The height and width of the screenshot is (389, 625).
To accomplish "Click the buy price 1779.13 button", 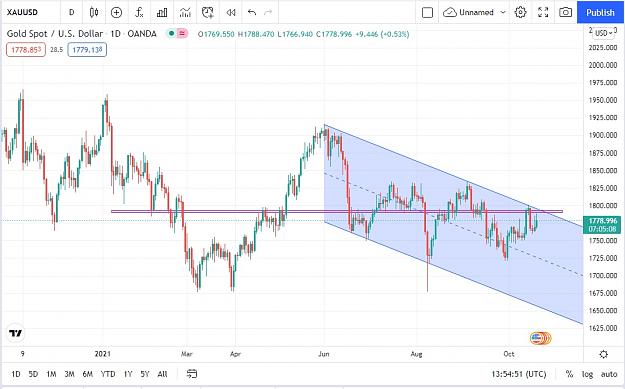I will coord(87,50).
